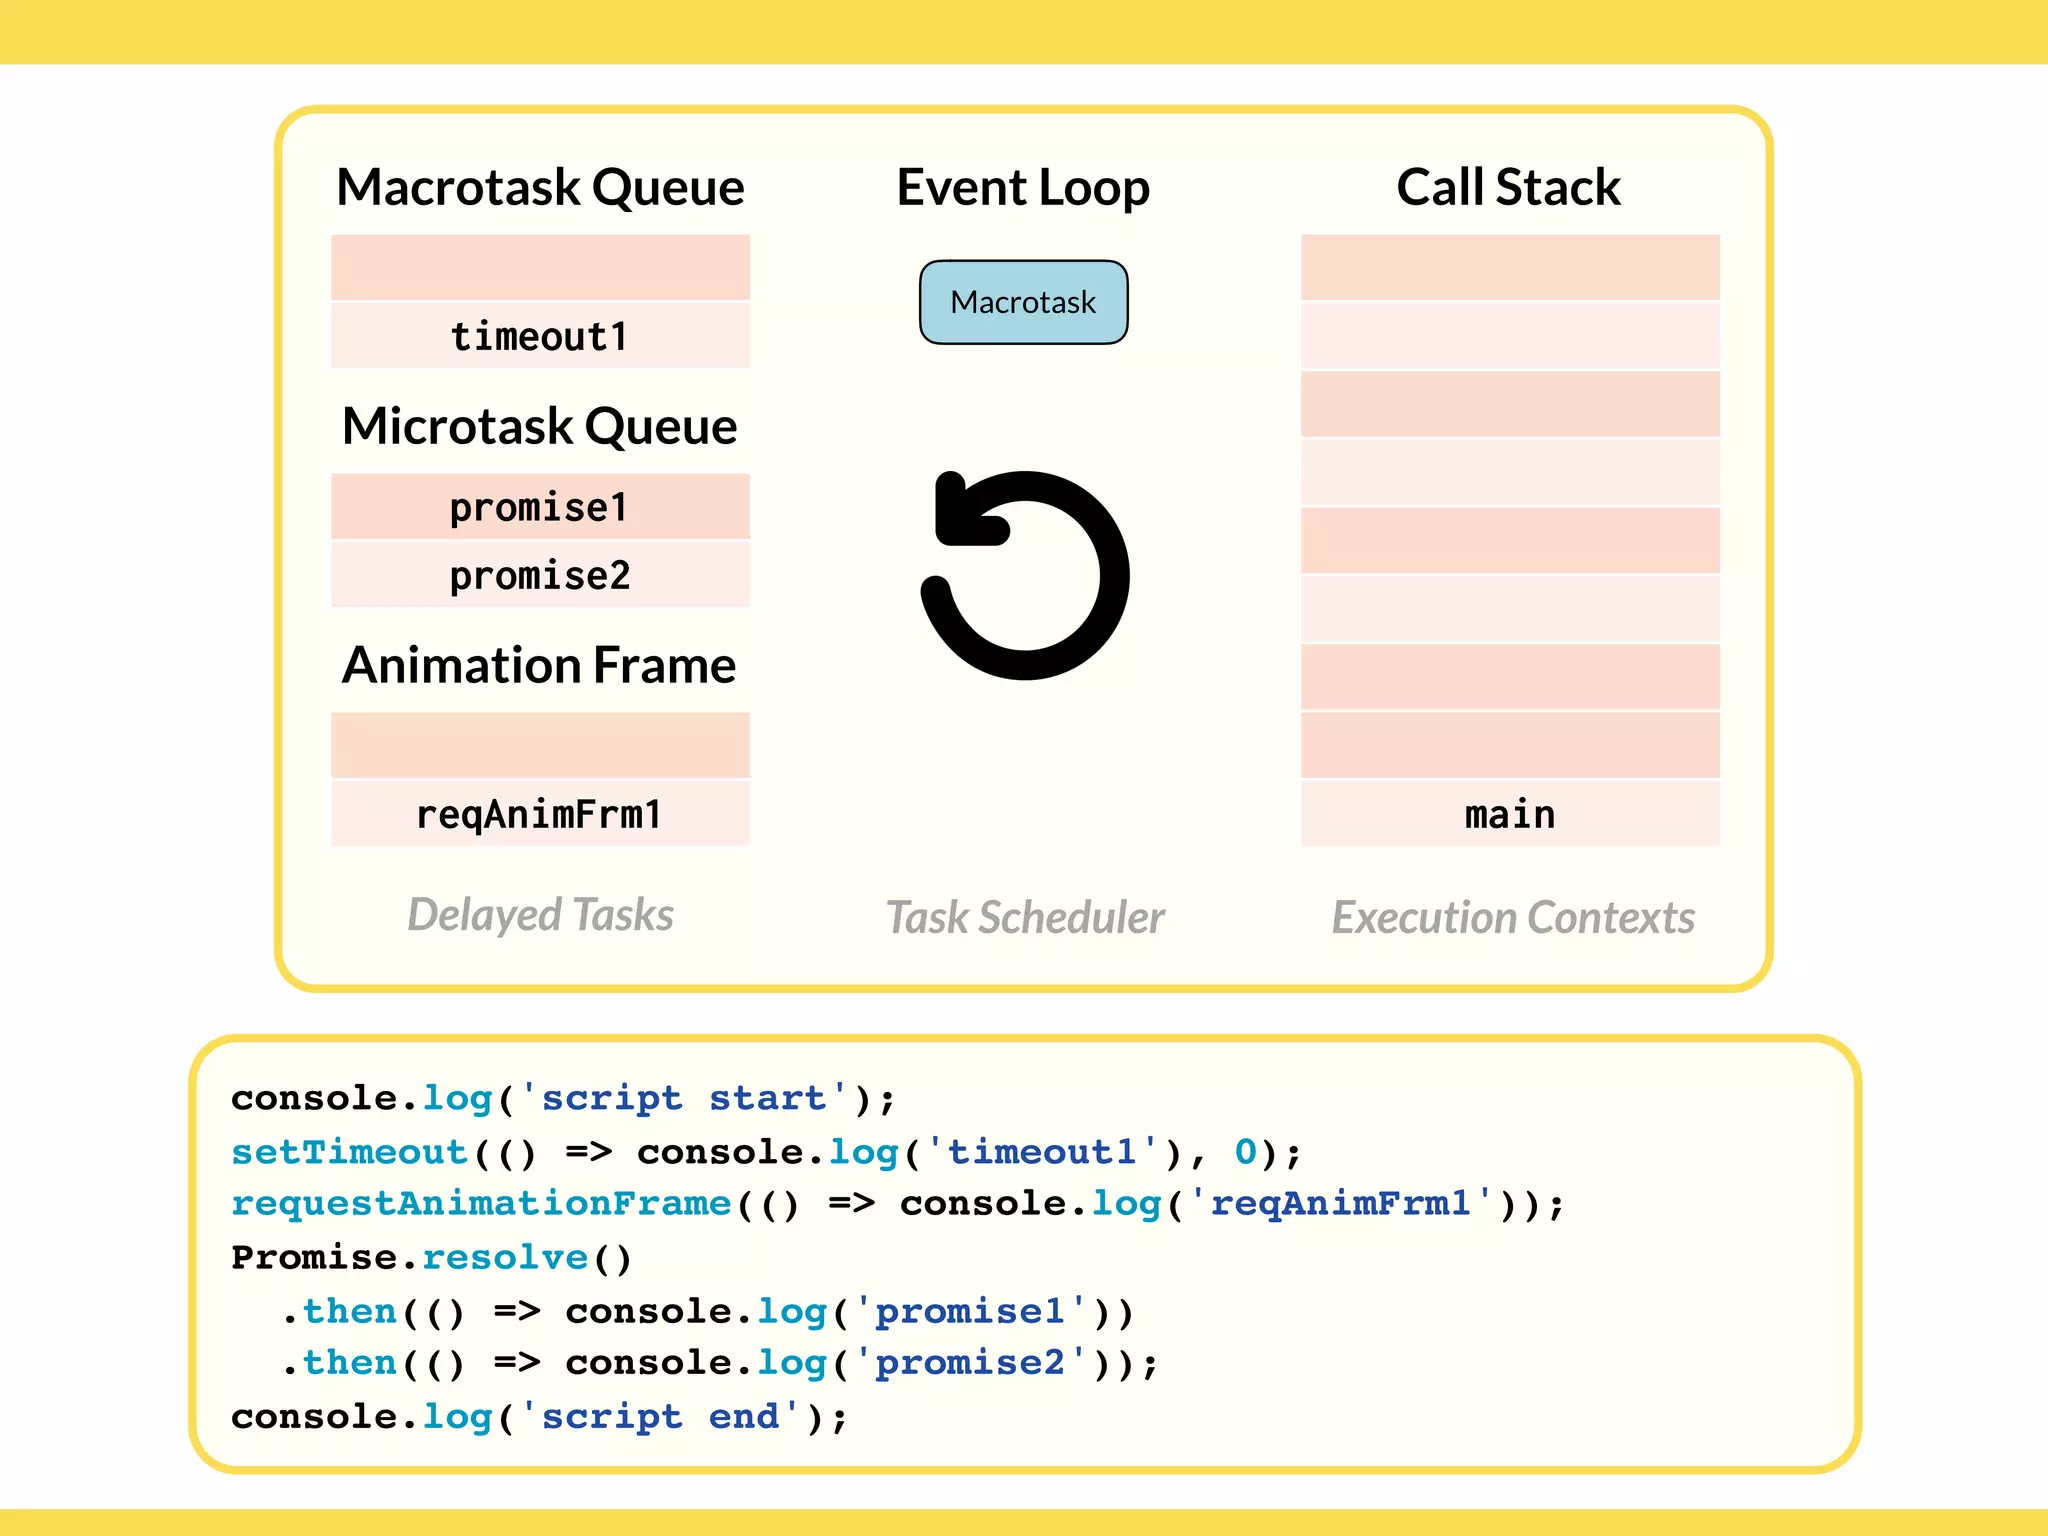Viewport: 2048px width, 1536px height.
Task: Click the Event Loop title
Action: coord(1023,187)
